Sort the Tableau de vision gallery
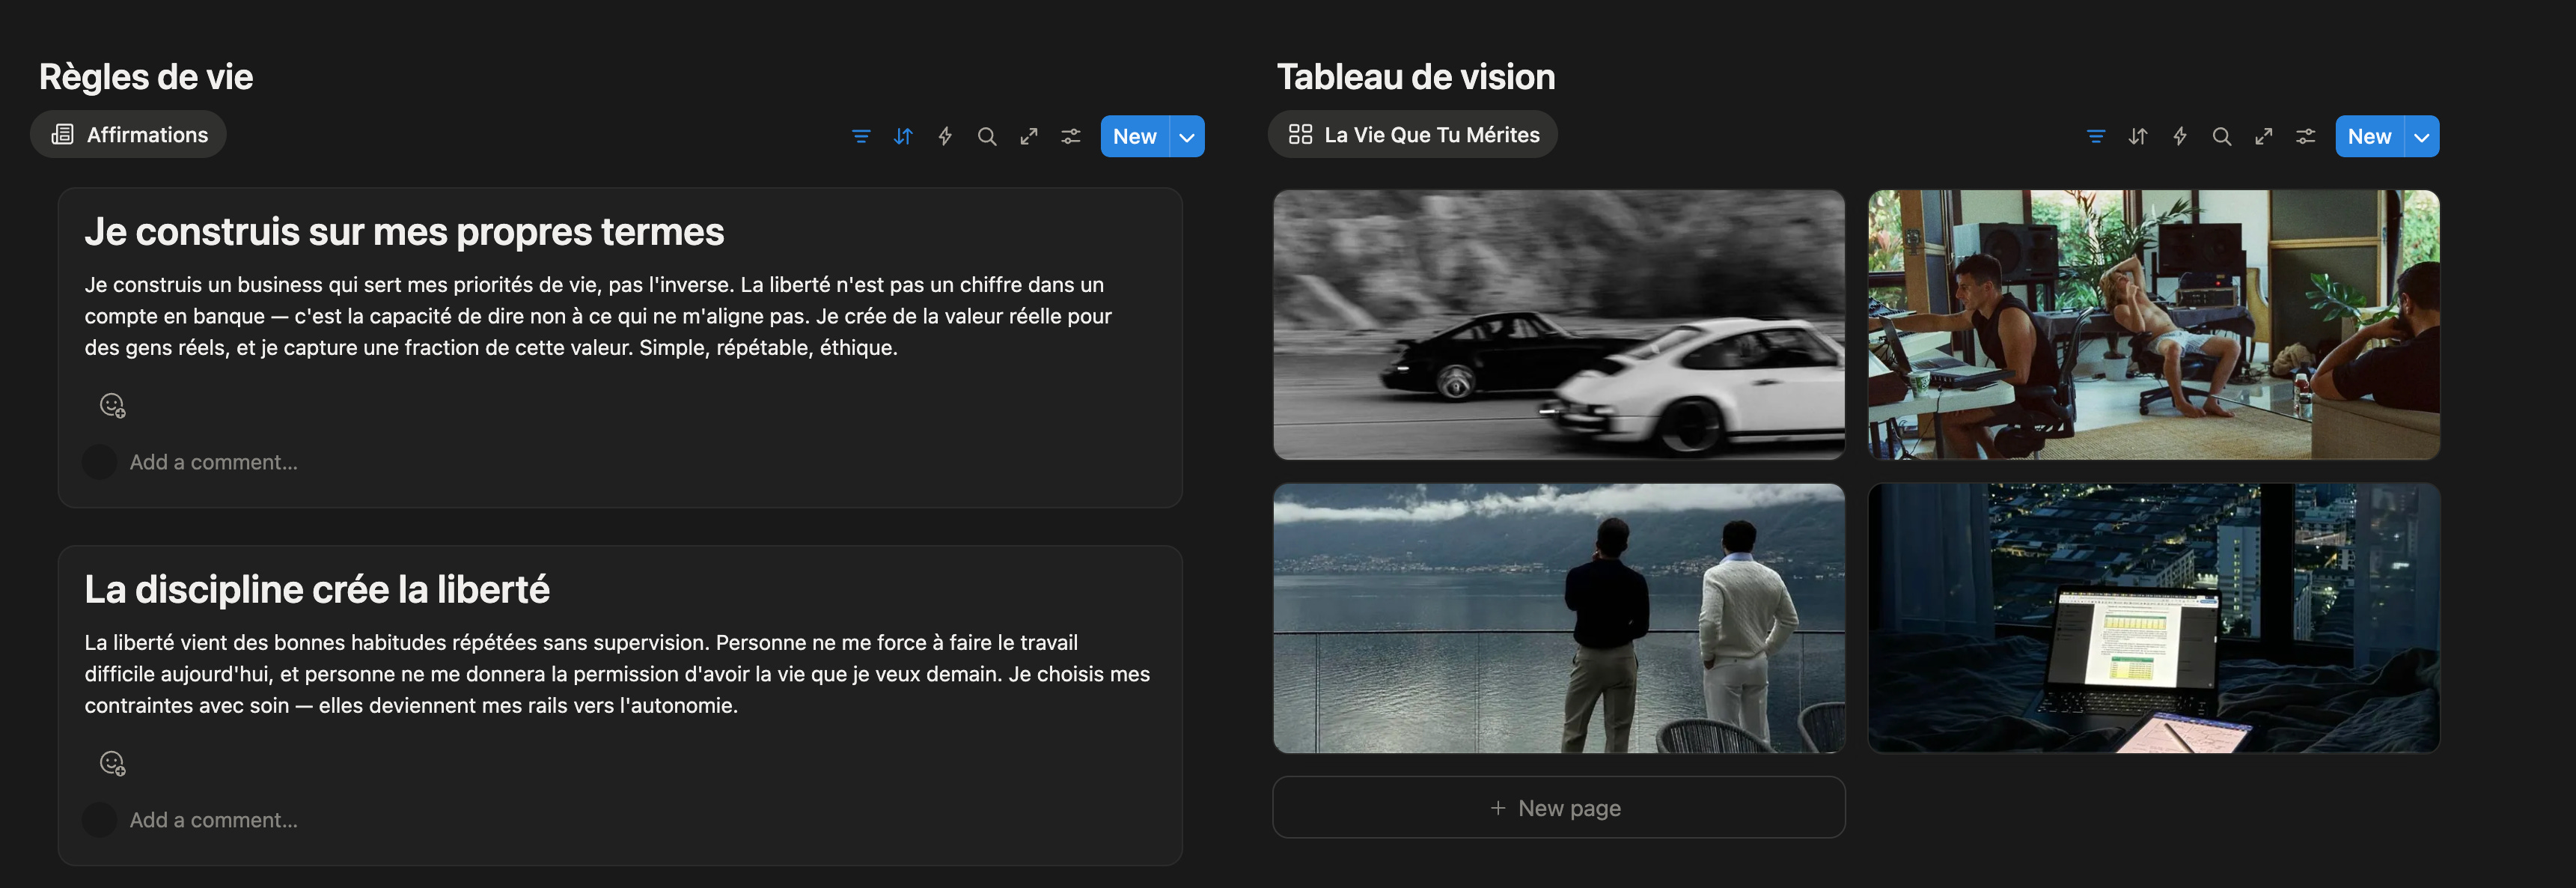The height and width of the screenshot is (888, 2576). [2138, 137]
